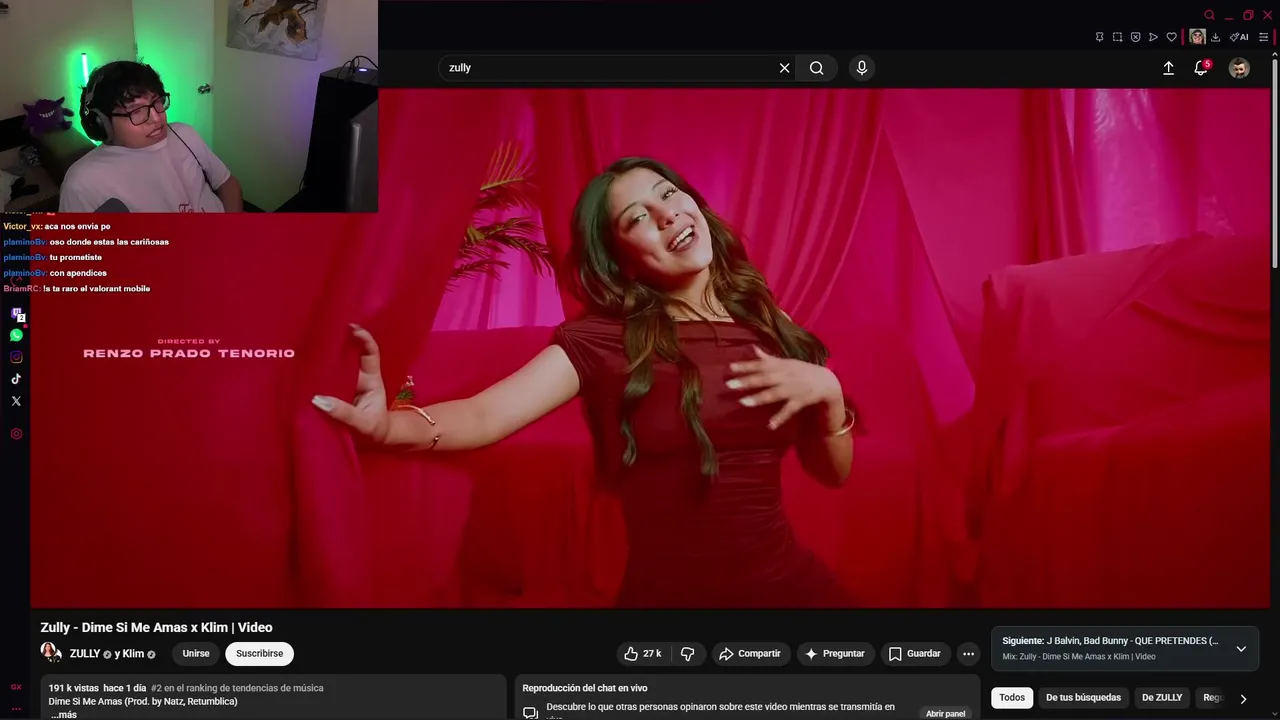This screenshot has height=720, width=1280.
Task: Dislike the video
Action: 688,654
